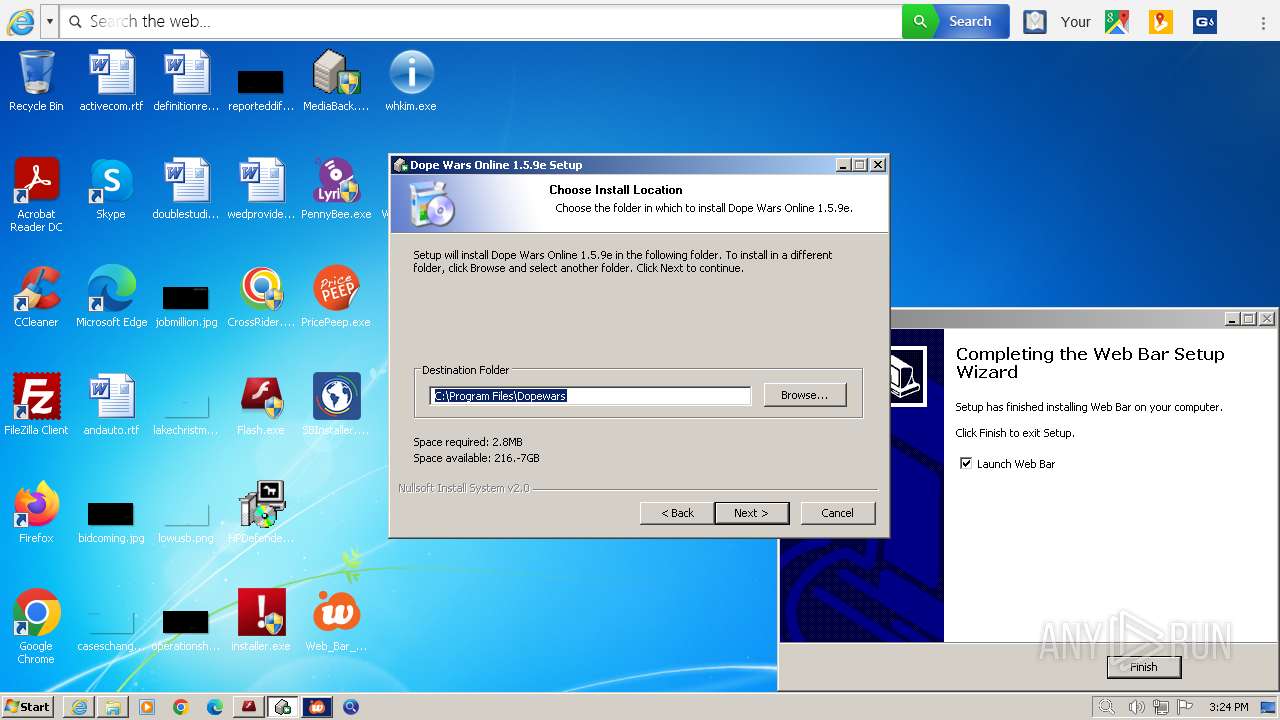The width and height of the screenshot is (1280, 720).
Task: Open the Recycle Bin desktop icon
Action: [36, 81]
